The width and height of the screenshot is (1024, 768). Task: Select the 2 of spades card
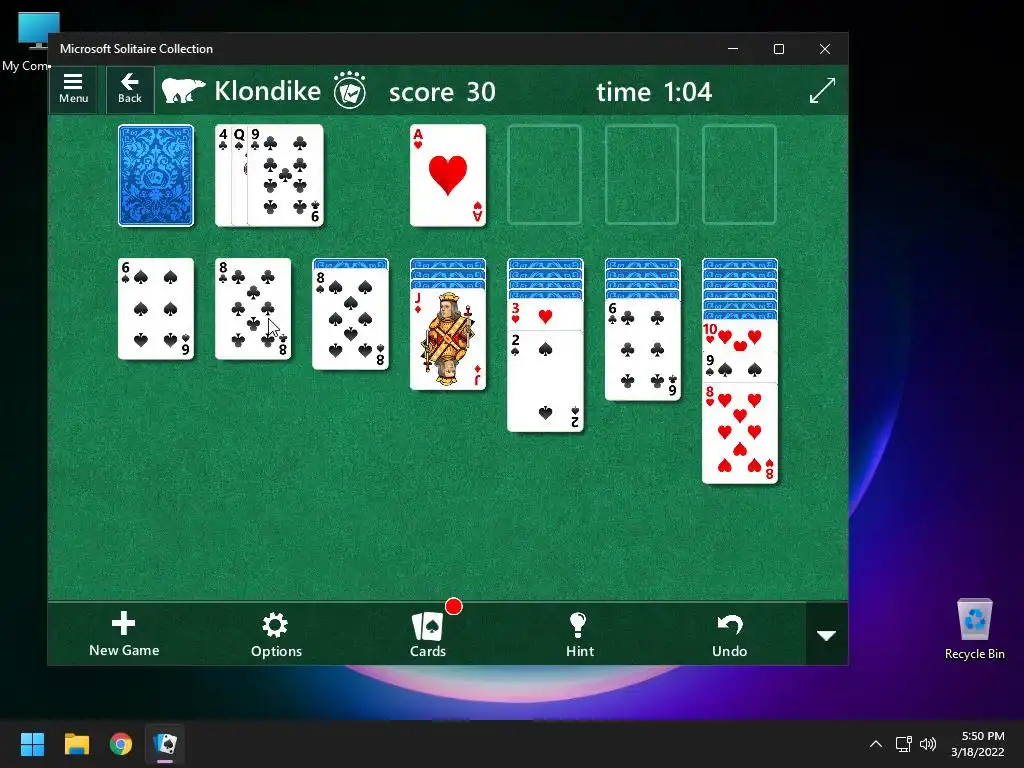pyautogui.click(x=545, y=381)
